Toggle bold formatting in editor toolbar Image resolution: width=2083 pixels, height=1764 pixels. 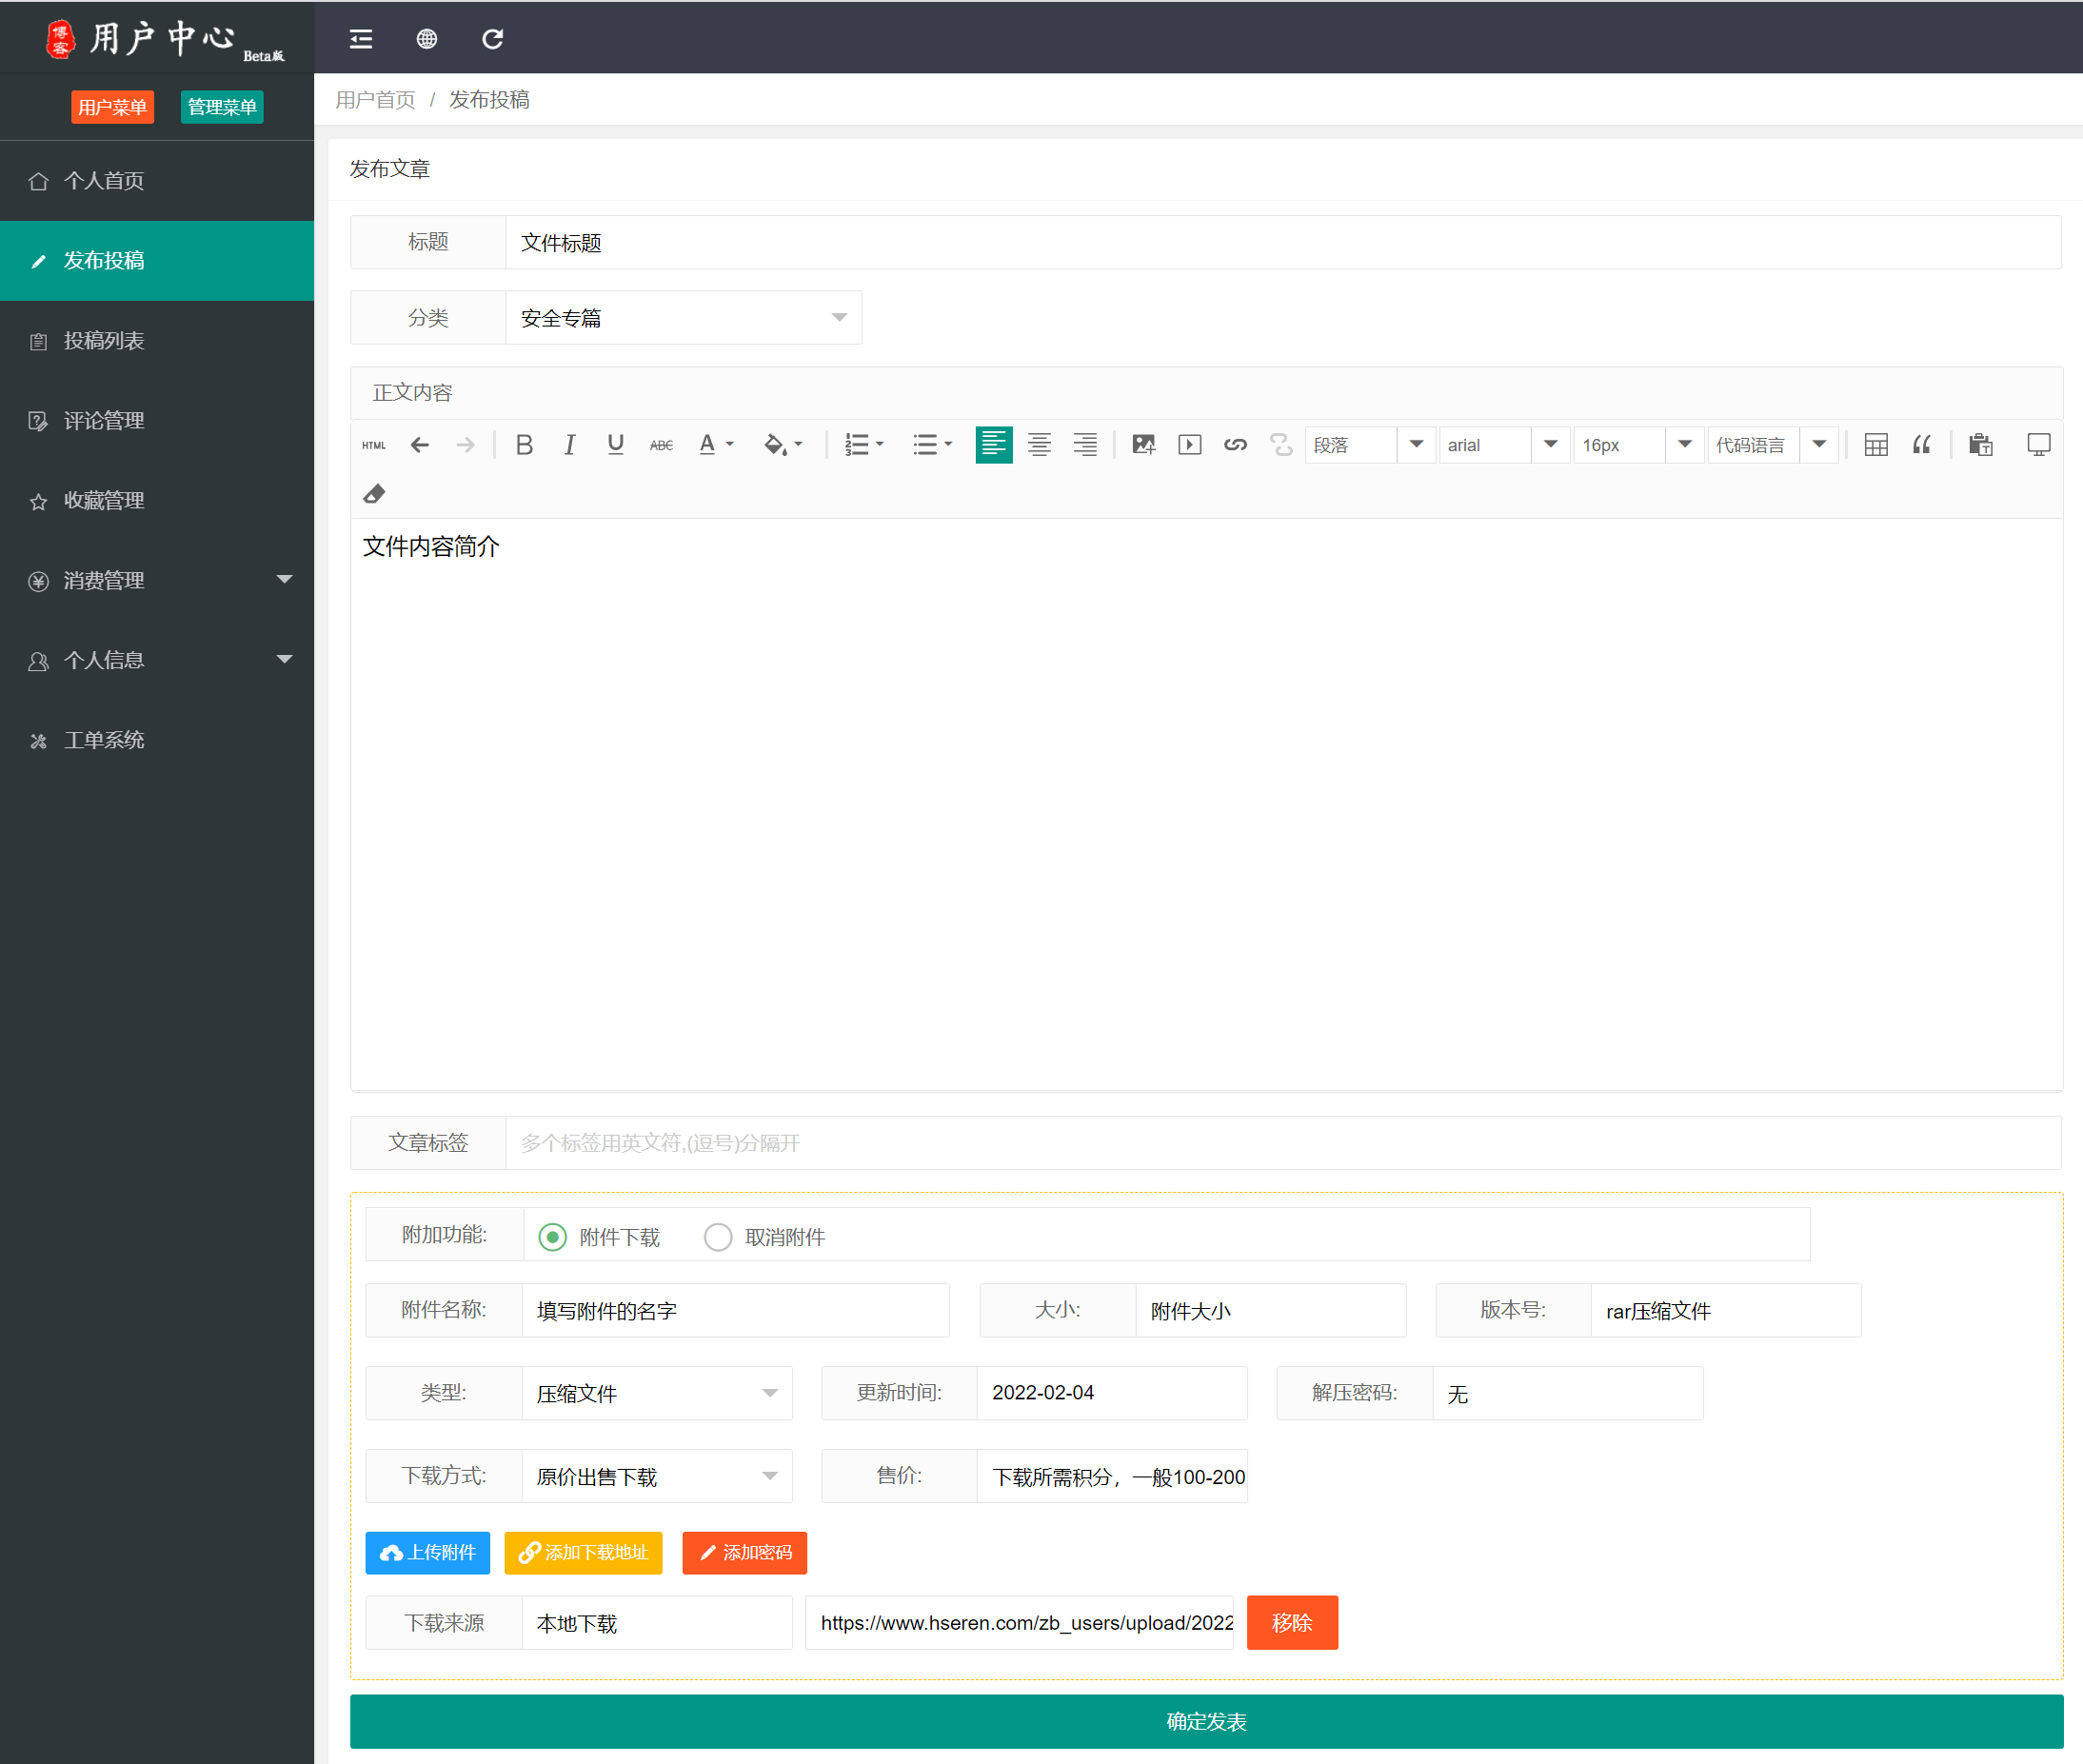[523, 445]
